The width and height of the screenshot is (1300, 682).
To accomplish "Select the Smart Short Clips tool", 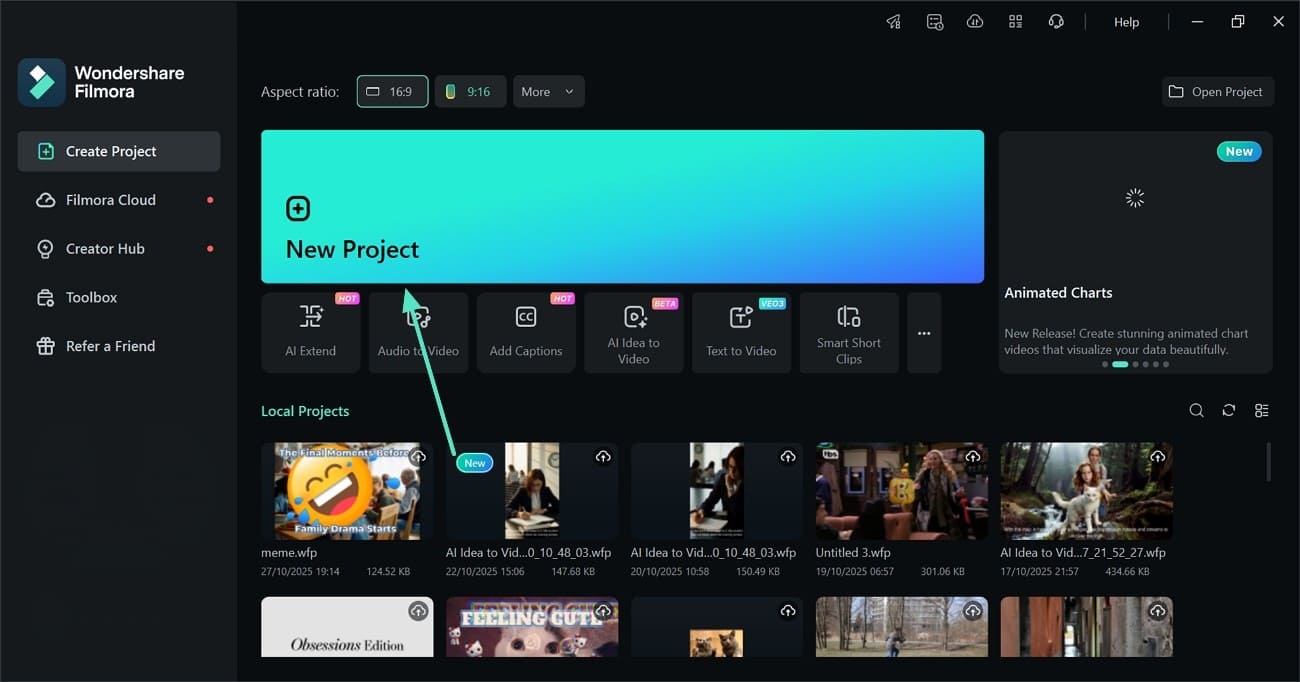I will click(x=849, y=332).
